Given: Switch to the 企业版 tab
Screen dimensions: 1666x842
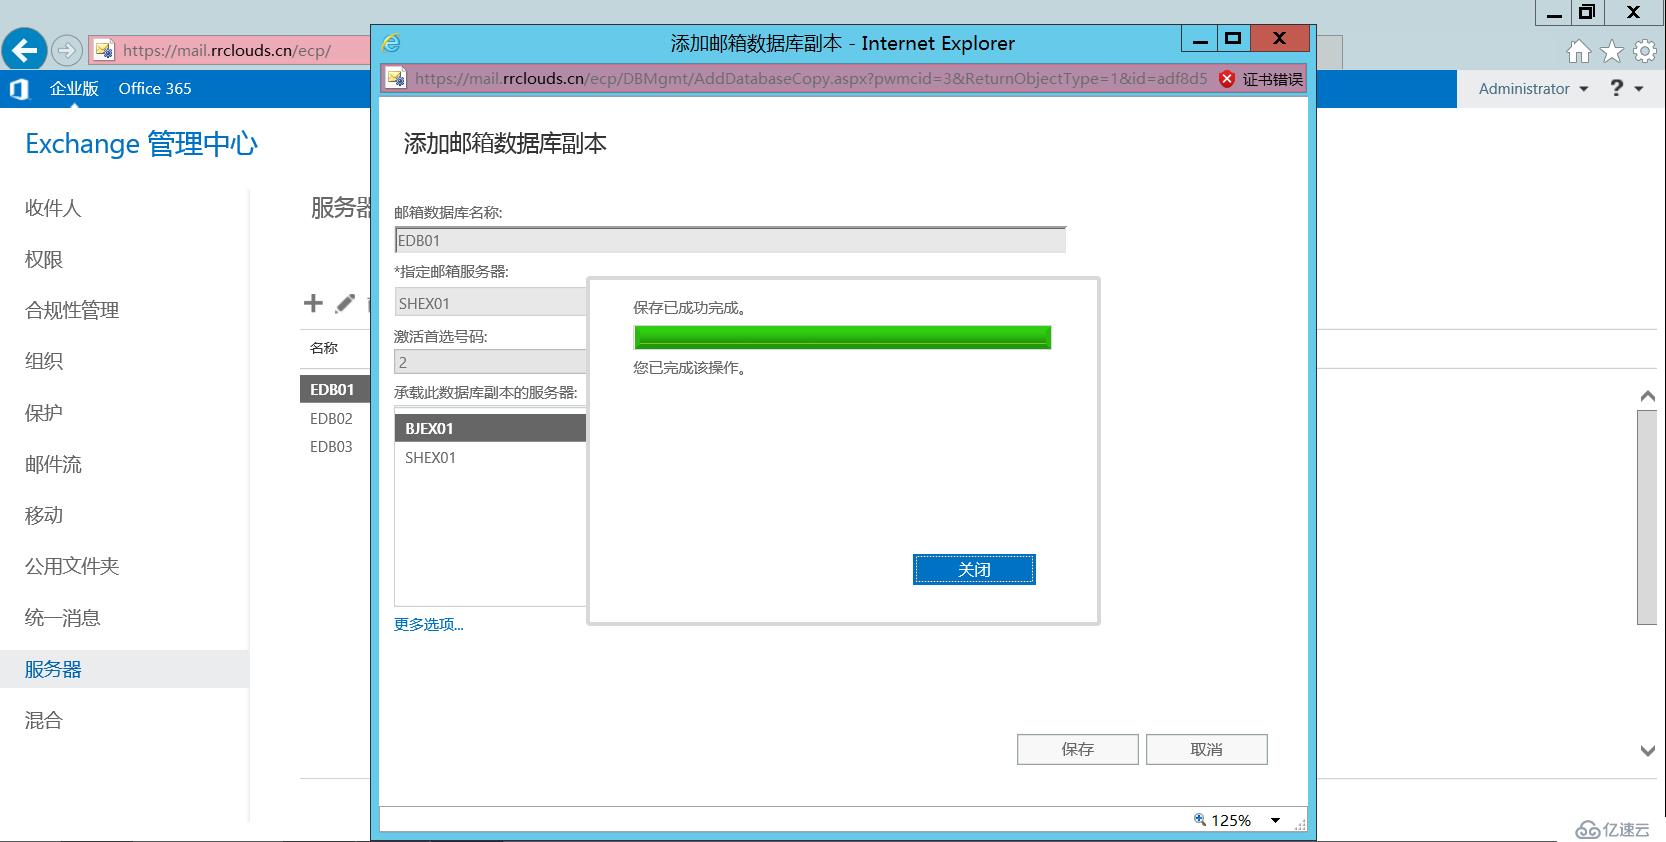Looking at the screenshot, I should [x=74, y=88].
